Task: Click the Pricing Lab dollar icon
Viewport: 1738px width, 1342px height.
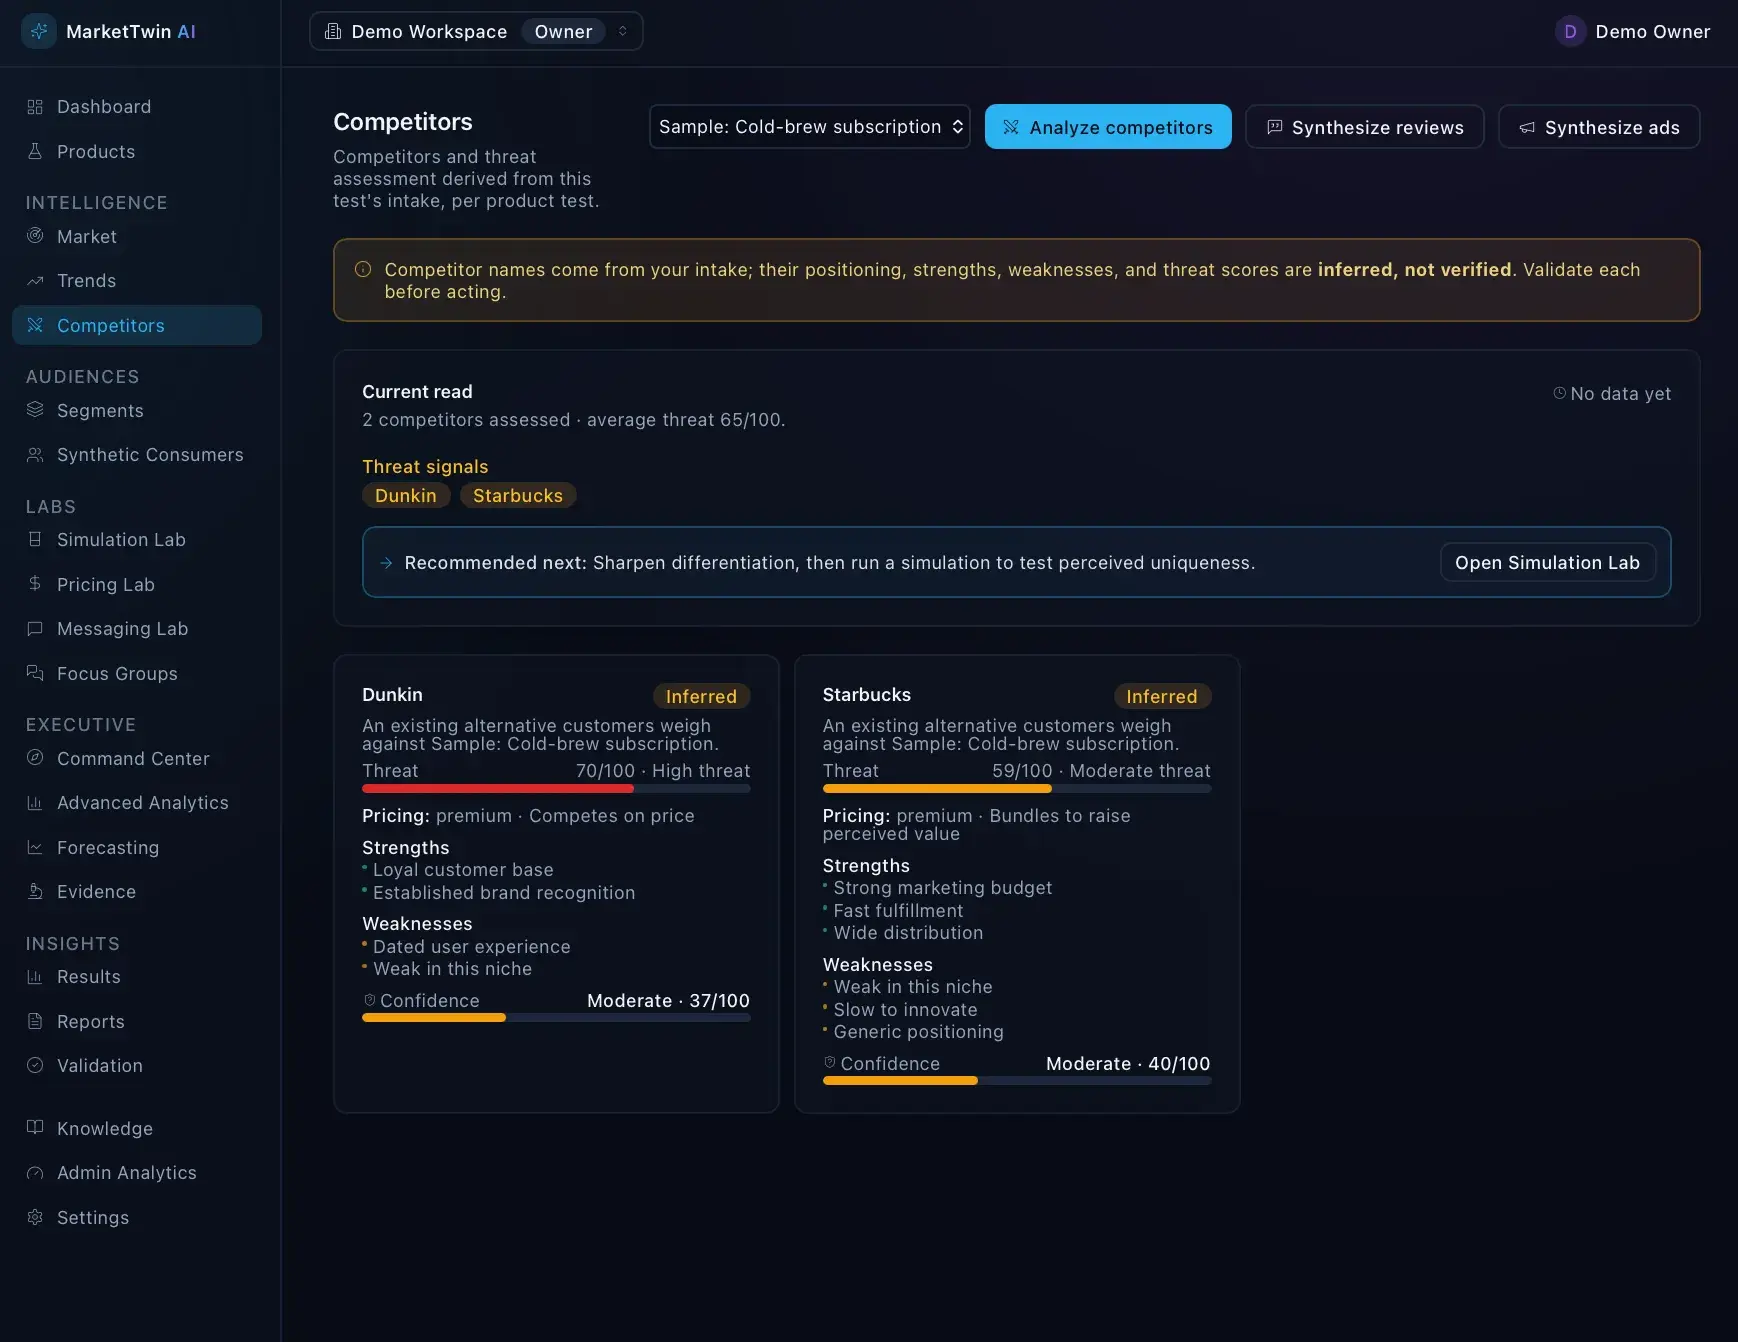Action: coord(35,584)
